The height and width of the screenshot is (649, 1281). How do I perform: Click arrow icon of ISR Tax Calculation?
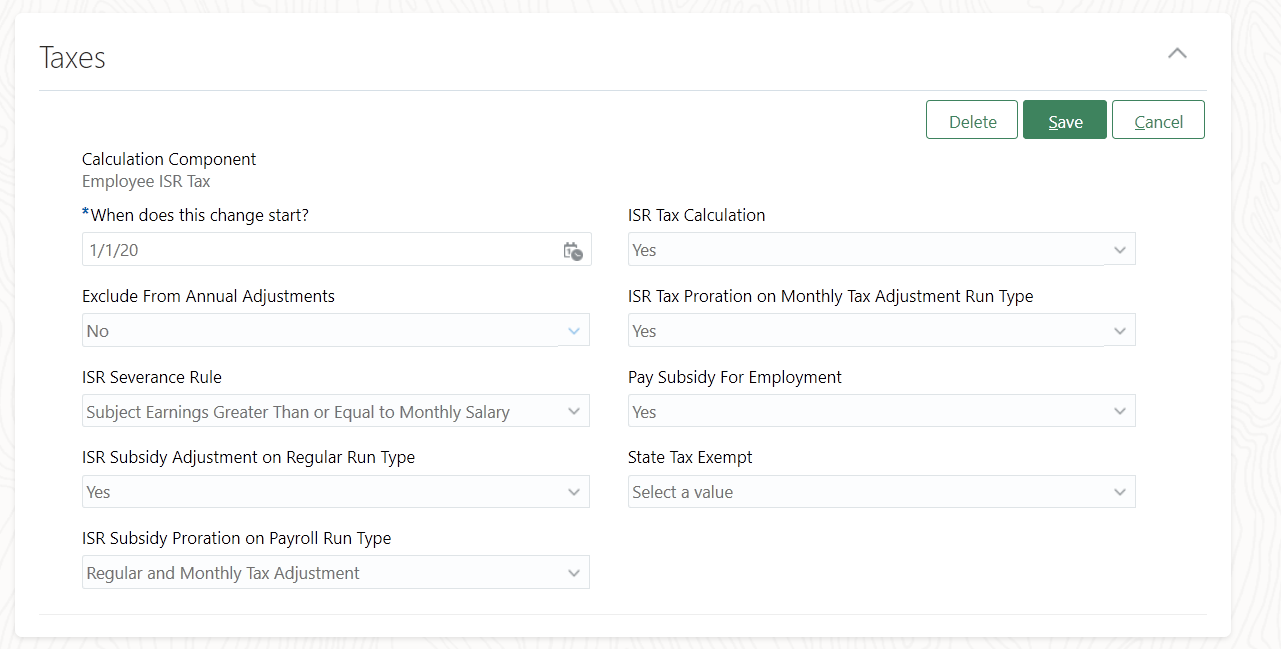(x=1120, y=250)
